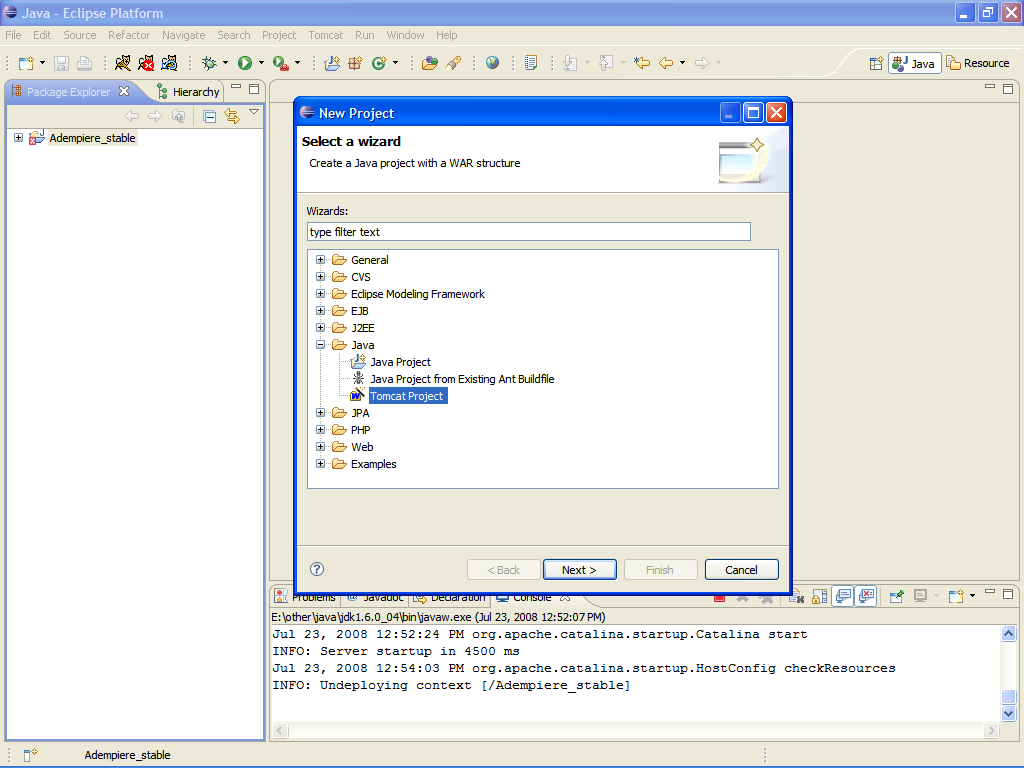
Task: Open the File menu
Action: pyautogui.click(x=13, y=35)
